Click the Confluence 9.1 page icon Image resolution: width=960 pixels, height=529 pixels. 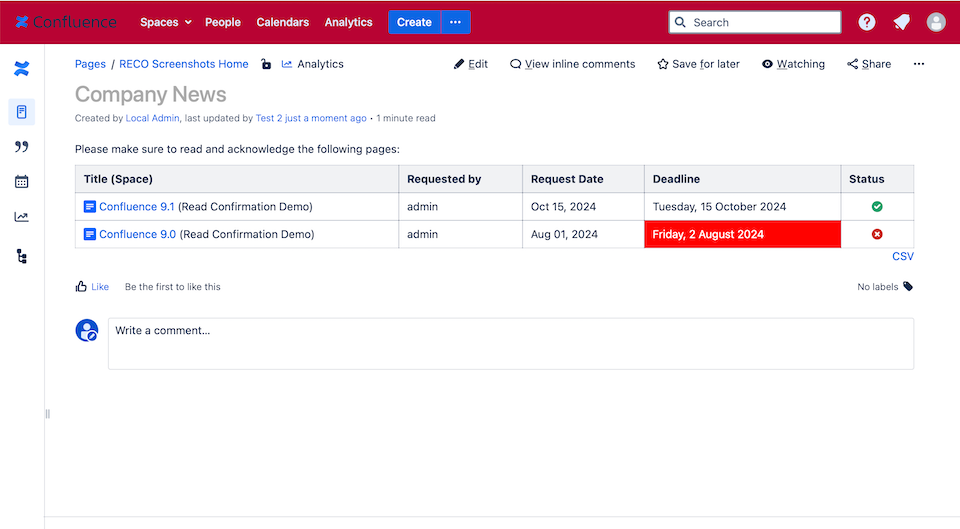click(x=89, y=206)
